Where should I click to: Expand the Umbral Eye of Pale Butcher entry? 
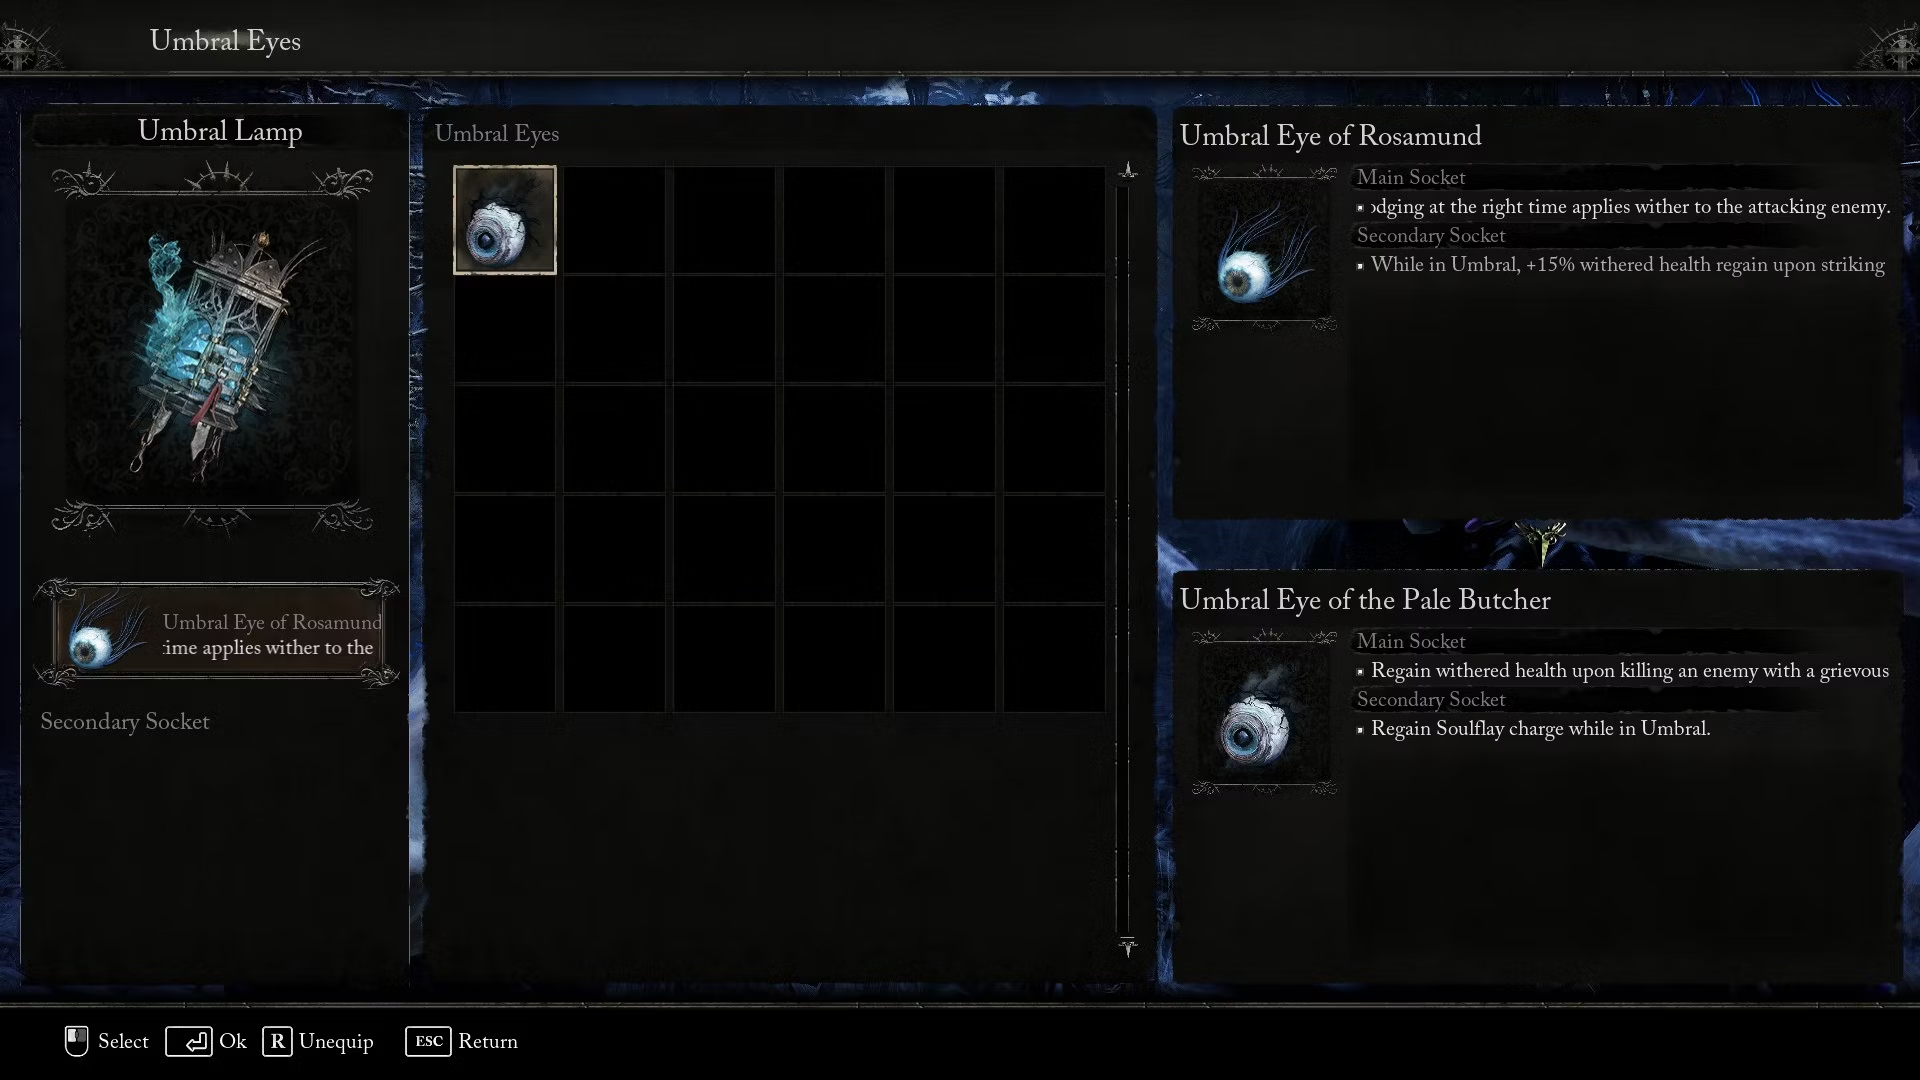tap(1365, 601)
